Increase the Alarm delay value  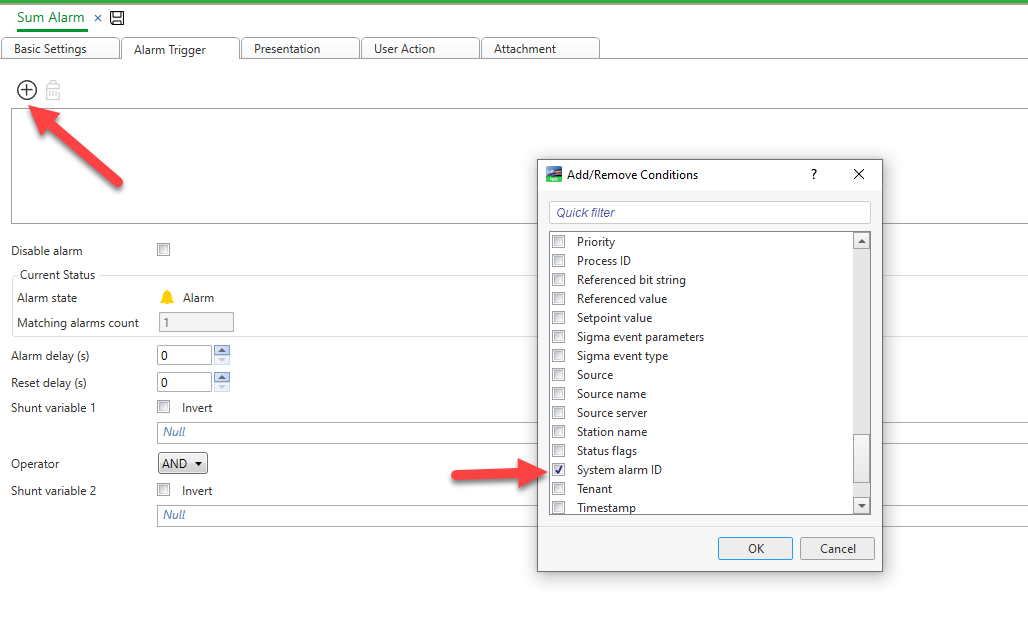222,351
